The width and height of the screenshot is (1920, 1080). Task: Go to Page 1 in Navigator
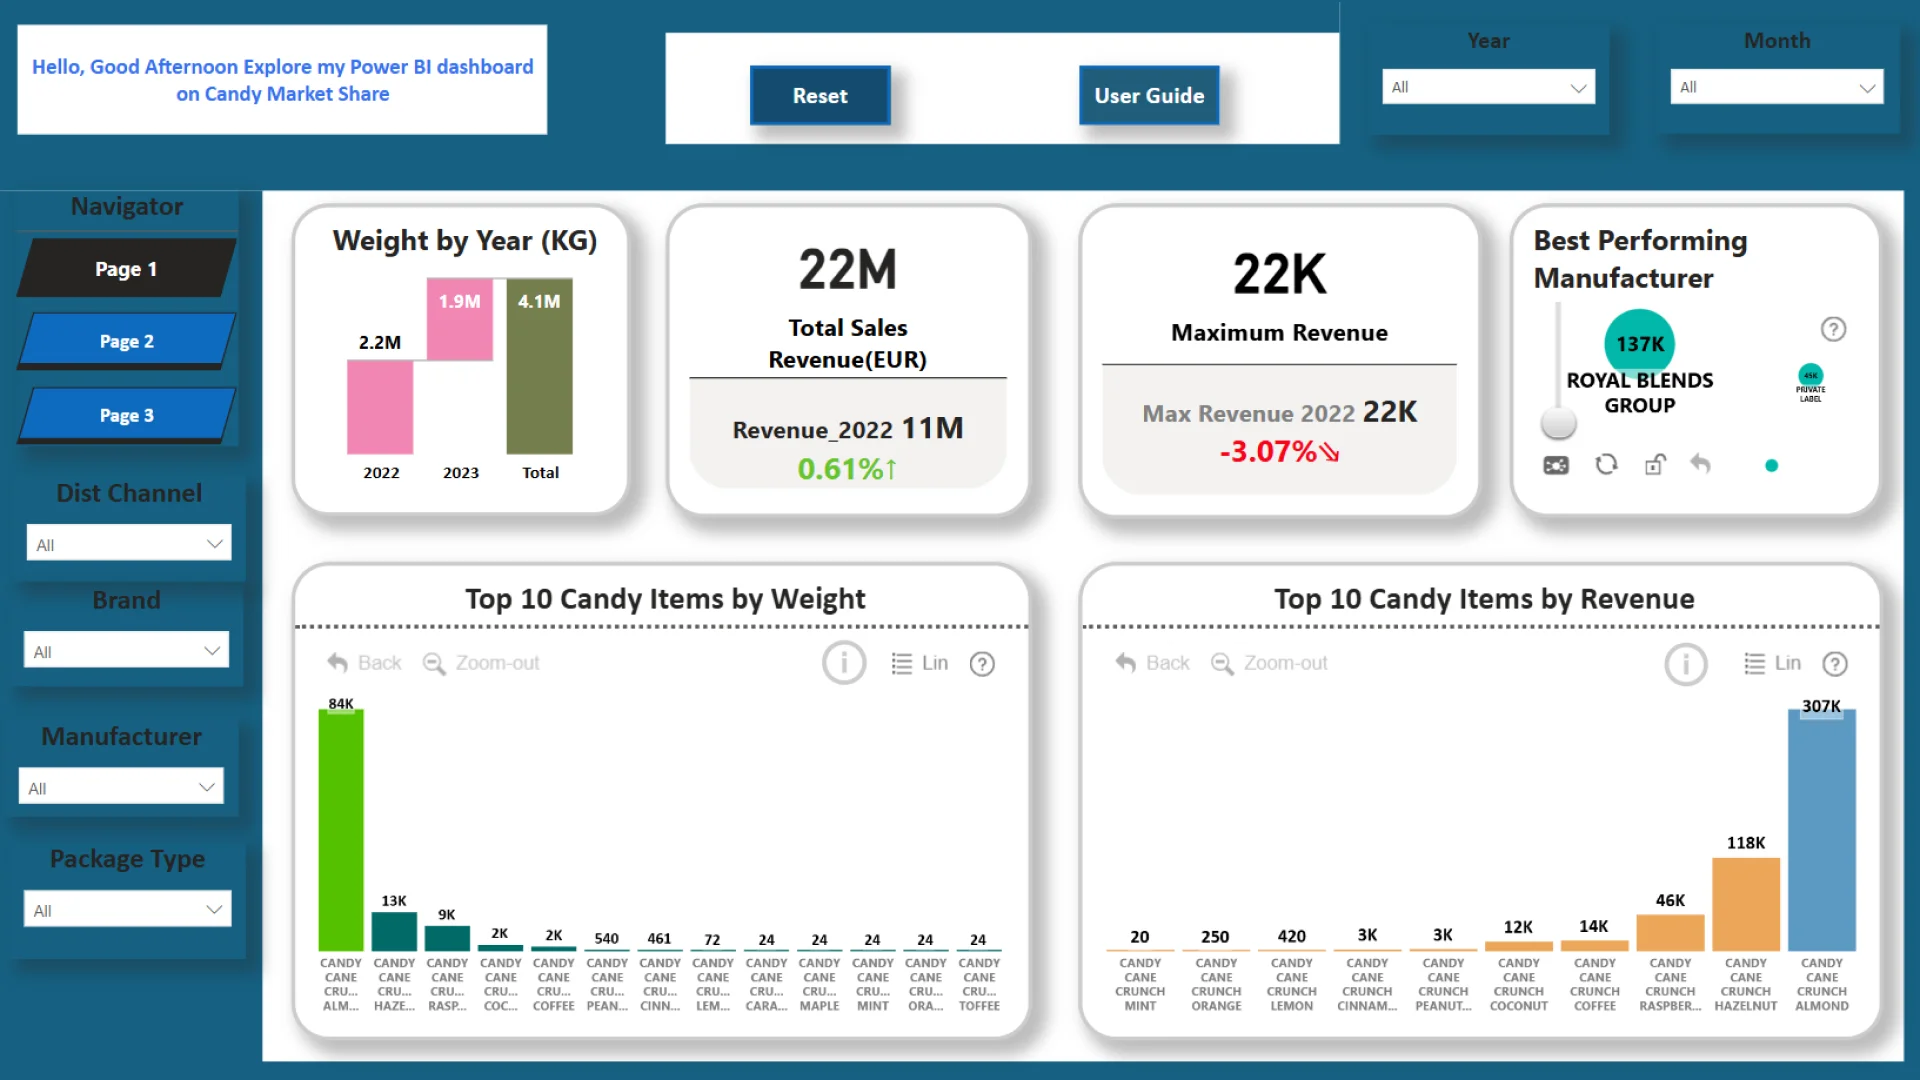127,268
